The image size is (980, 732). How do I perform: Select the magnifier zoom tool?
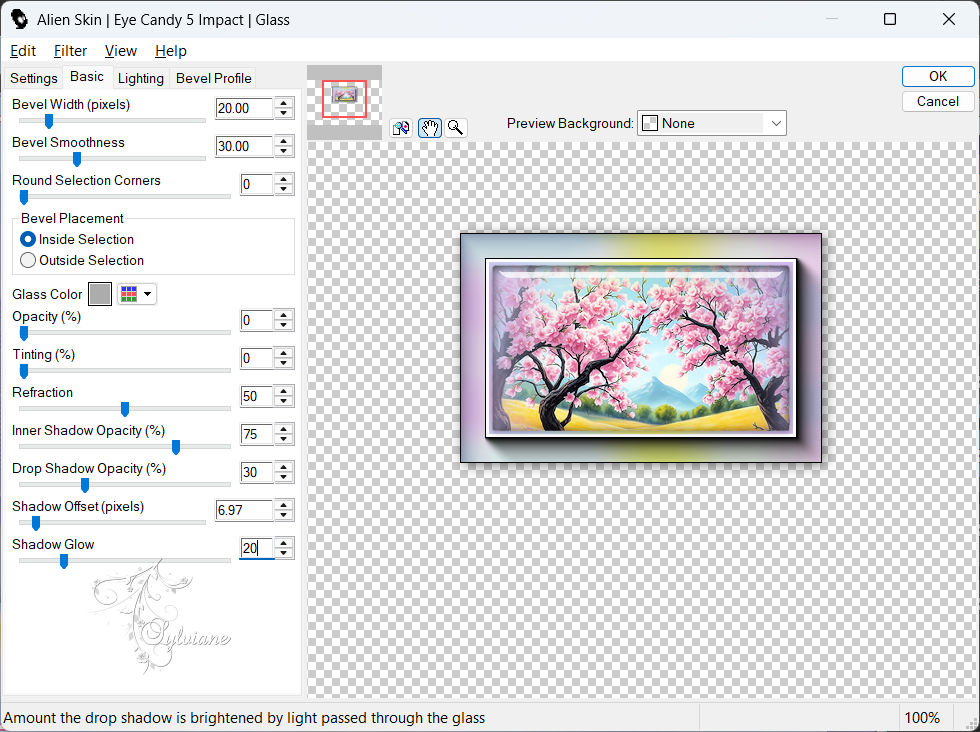[456, 128]
